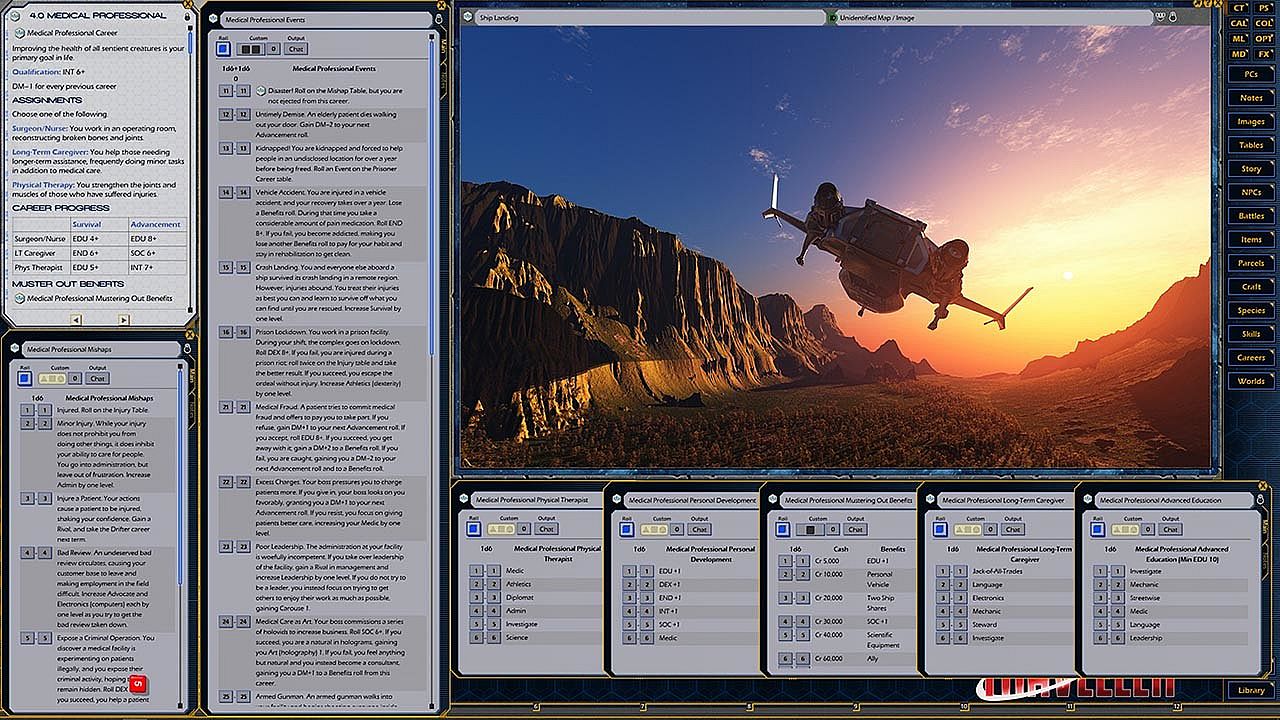Open the NPCs sidebar tab
Viewport: 1280px width, 720px height.
pos(1251,192)
